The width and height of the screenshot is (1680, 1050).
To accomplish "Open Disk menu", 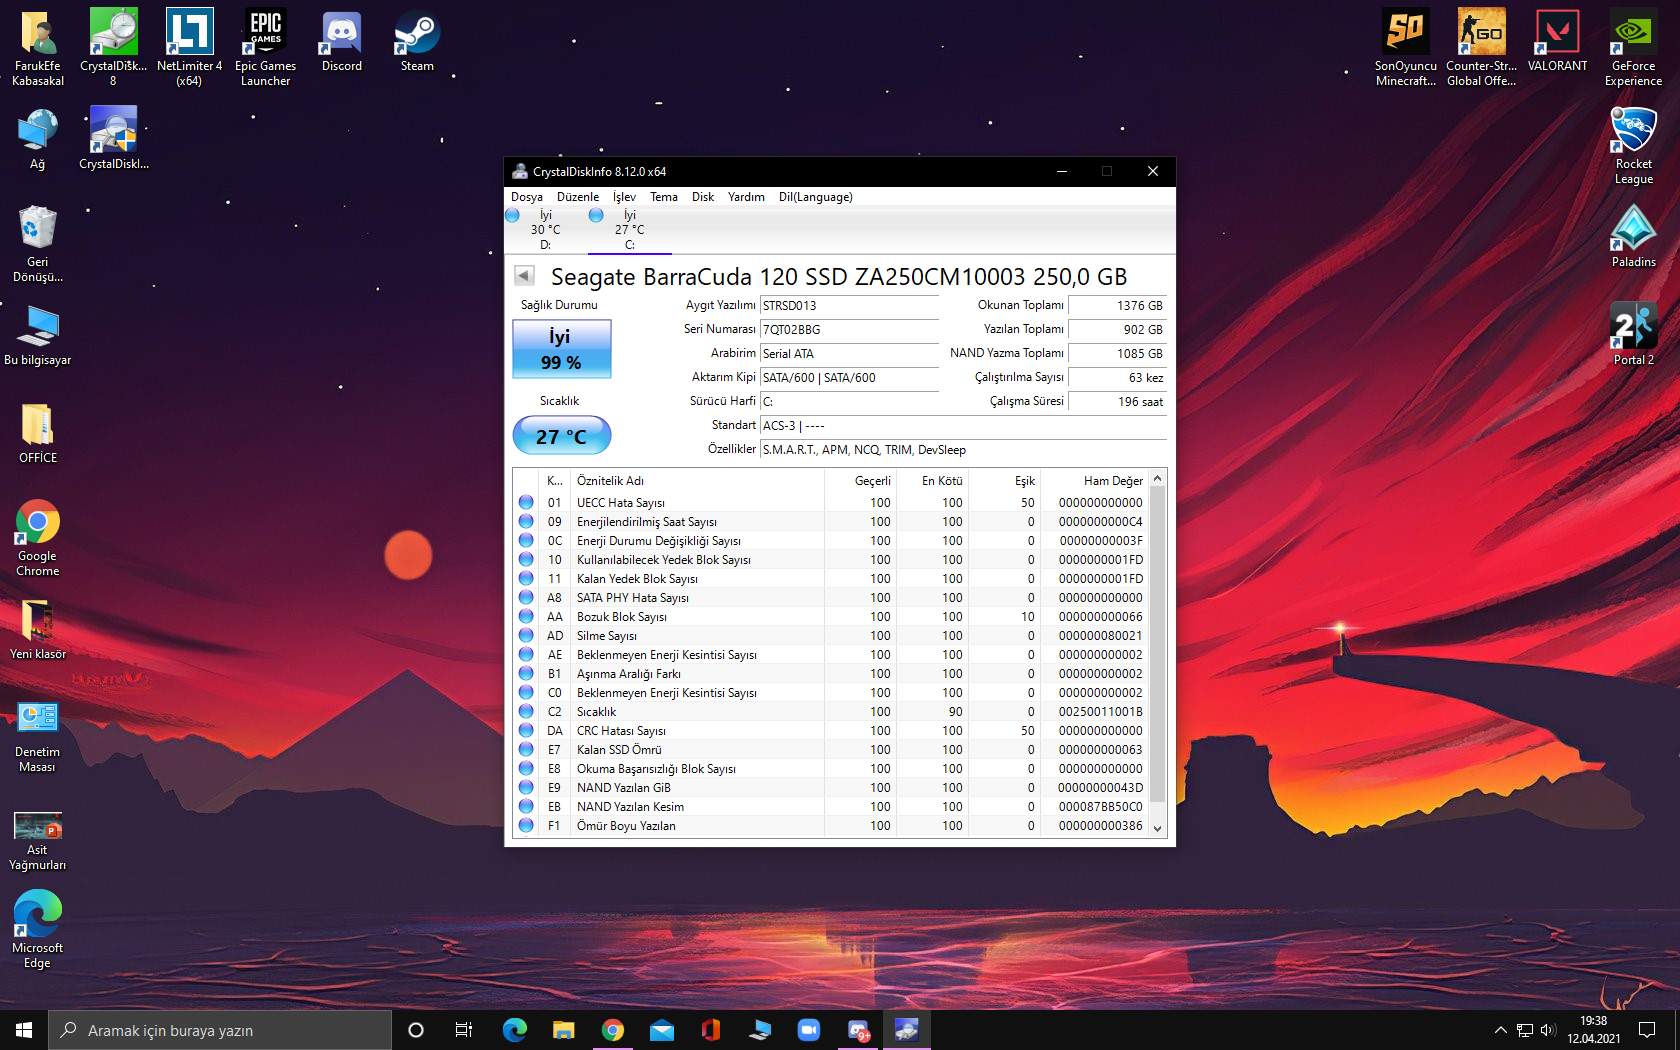I will coord(703,197).
